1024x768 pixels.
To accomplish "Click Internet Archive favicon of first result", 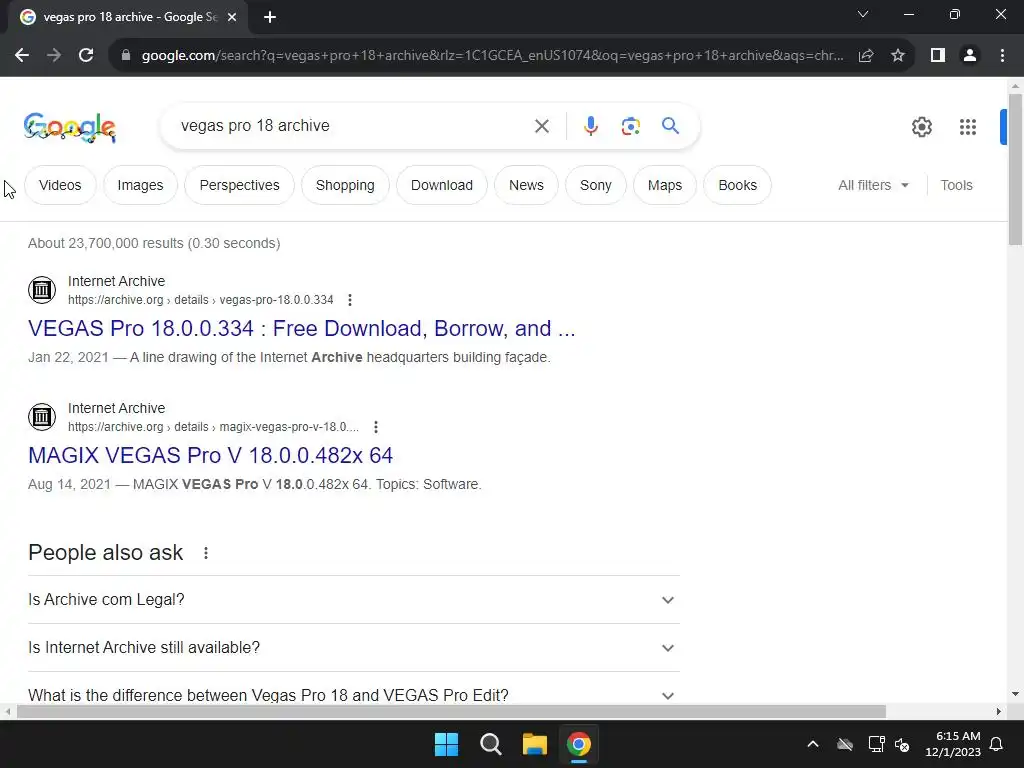I will tap(42, 289).
